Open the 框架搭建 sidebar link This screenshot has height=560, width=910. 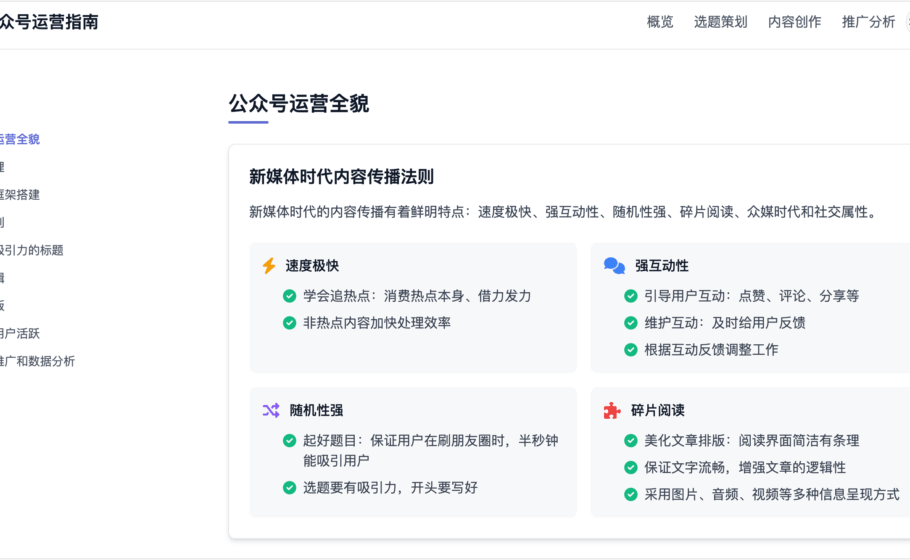coord(20,195)
